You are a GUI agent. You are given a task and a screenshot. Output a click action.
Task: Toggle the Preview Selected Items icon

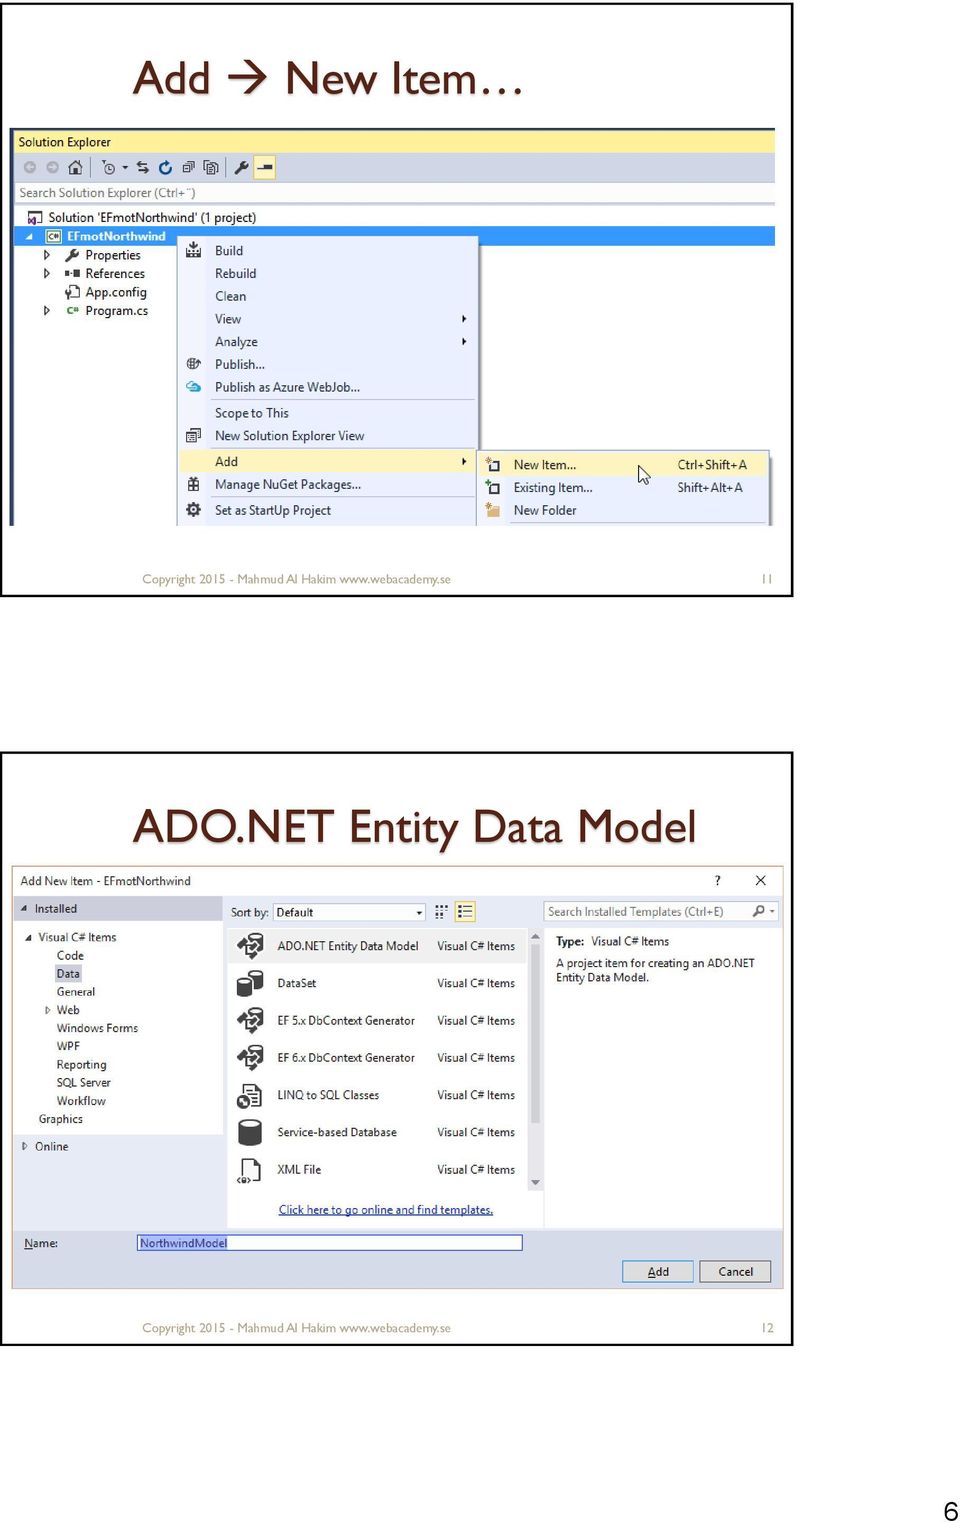coord(264,167)
